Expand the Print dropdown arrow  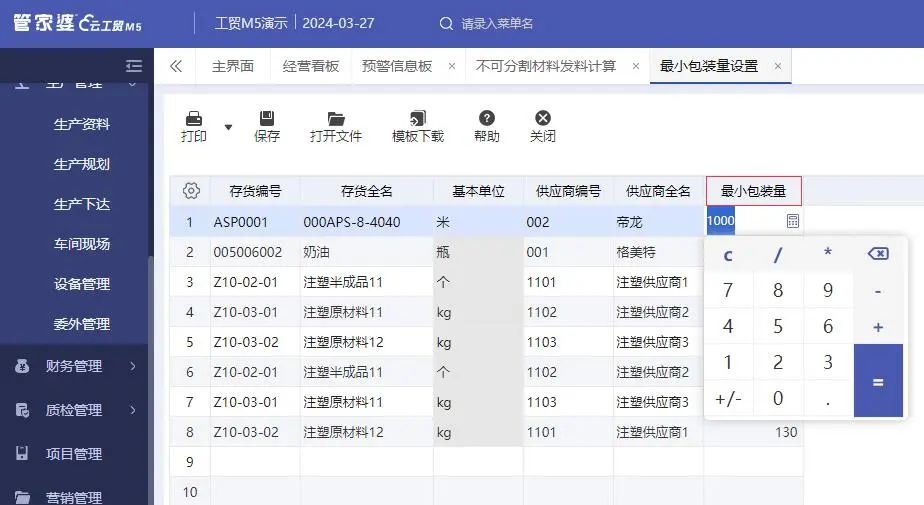tap(228, 127)
